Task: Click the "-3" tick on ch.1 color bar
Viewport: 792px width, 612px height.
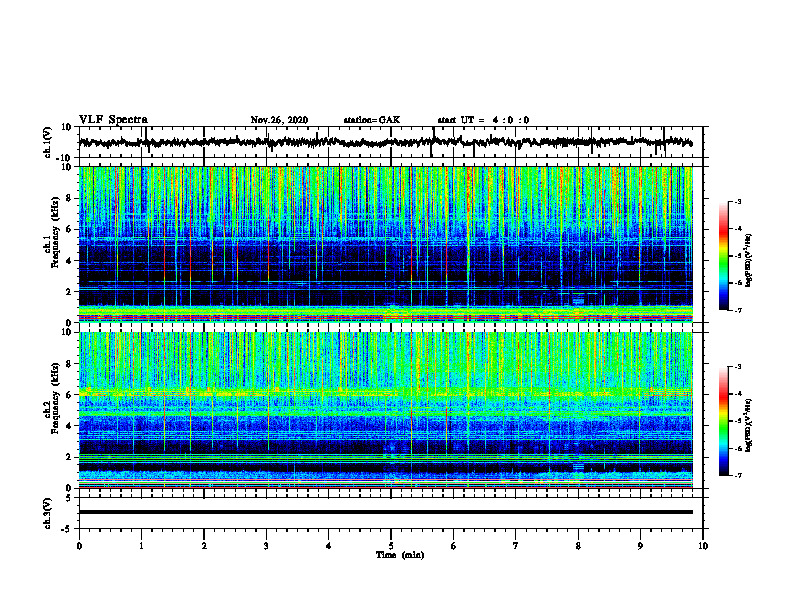Action: (x=738, y=201)
